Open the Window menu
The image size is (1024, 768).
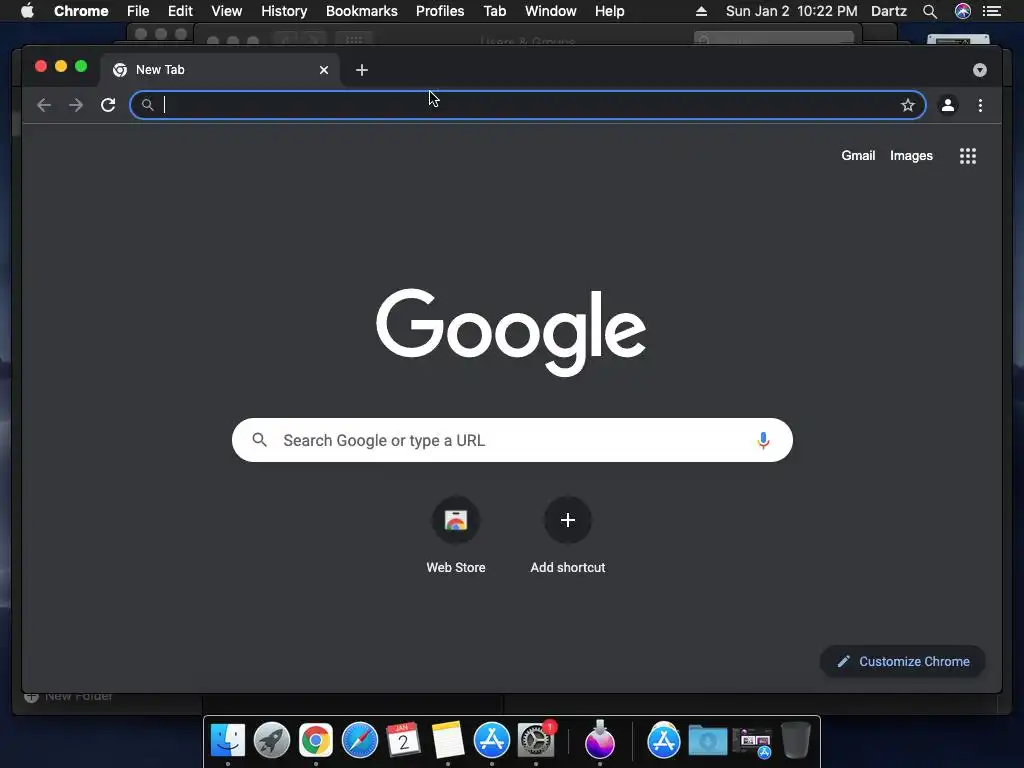pos(551,11)
